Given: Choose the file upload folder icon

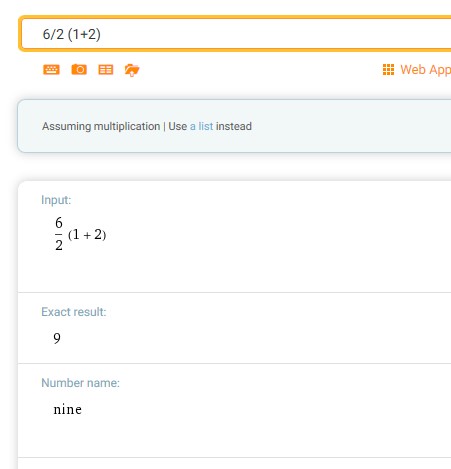Looking at the screenshot, I should tap(132, 70).
